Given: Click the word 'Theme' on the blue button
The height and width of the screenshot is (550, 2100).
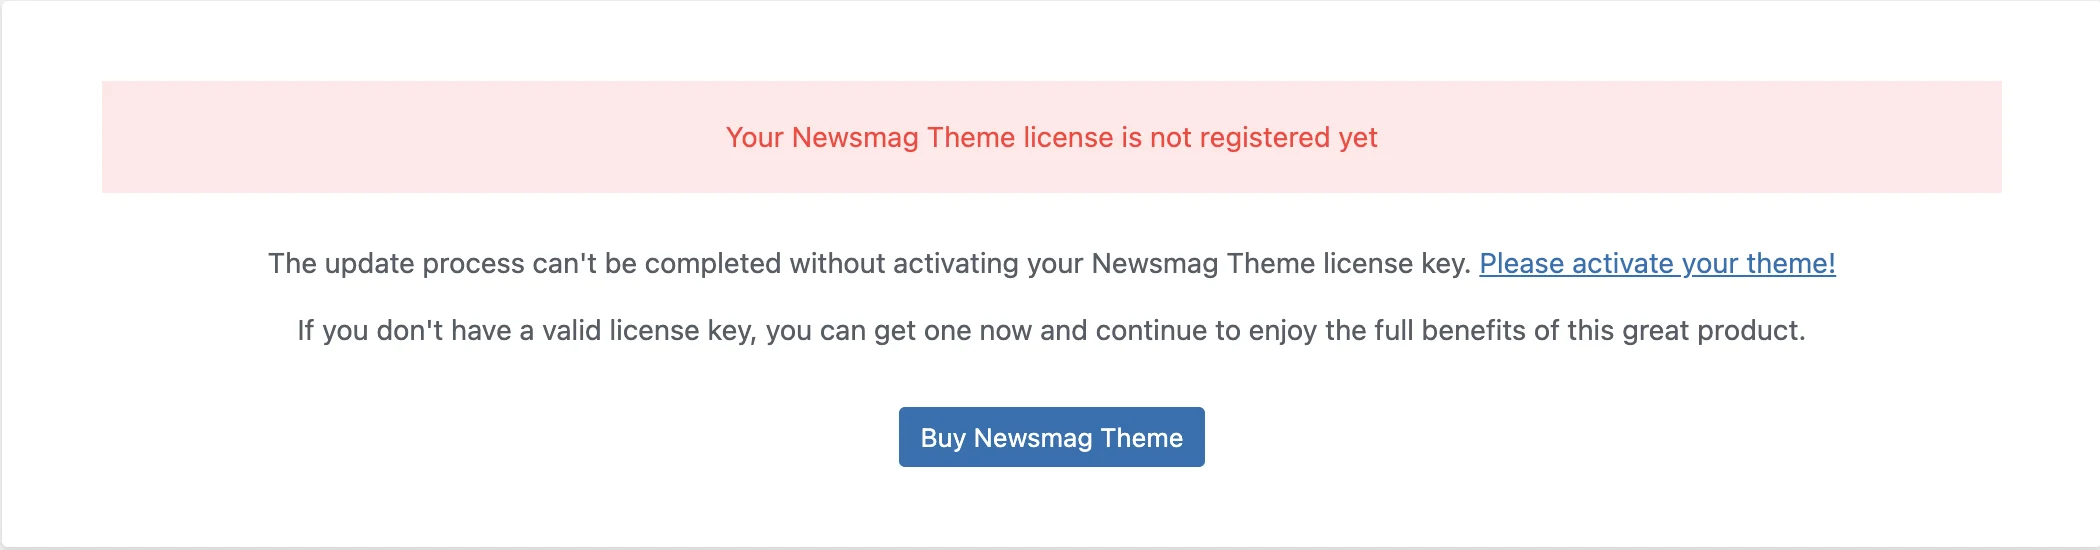Looking at the screenshot, I should click(1141, 438).
